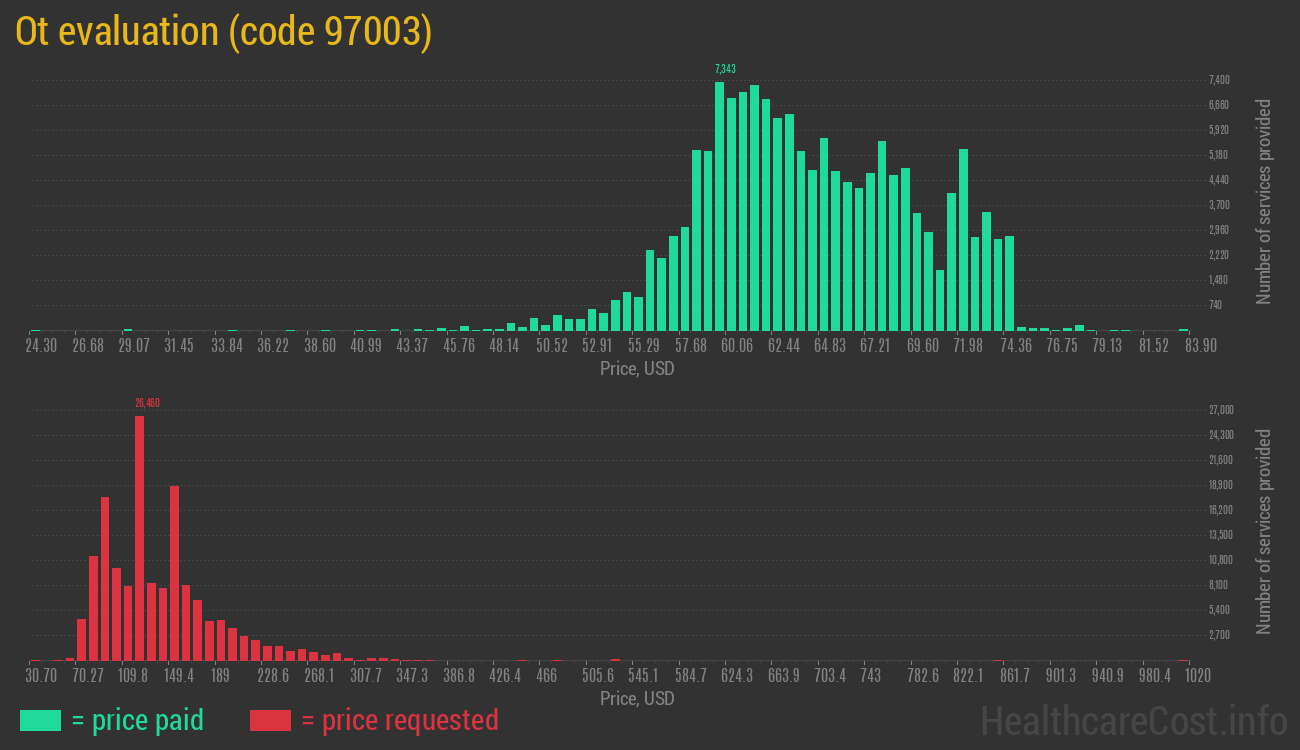Click the 'Price, USD' label under green chart
The width and height of the screenshot is (1300, 750).
[637, 369]
